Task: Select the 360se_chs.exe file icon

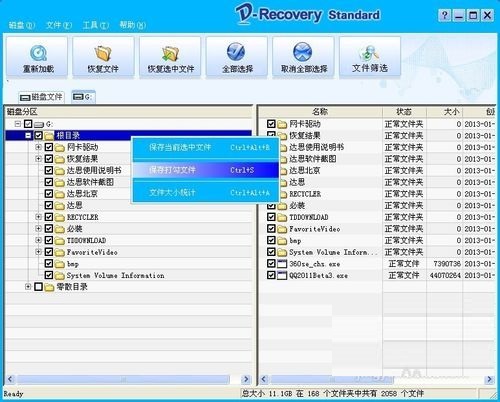Action: click(282, 264)
